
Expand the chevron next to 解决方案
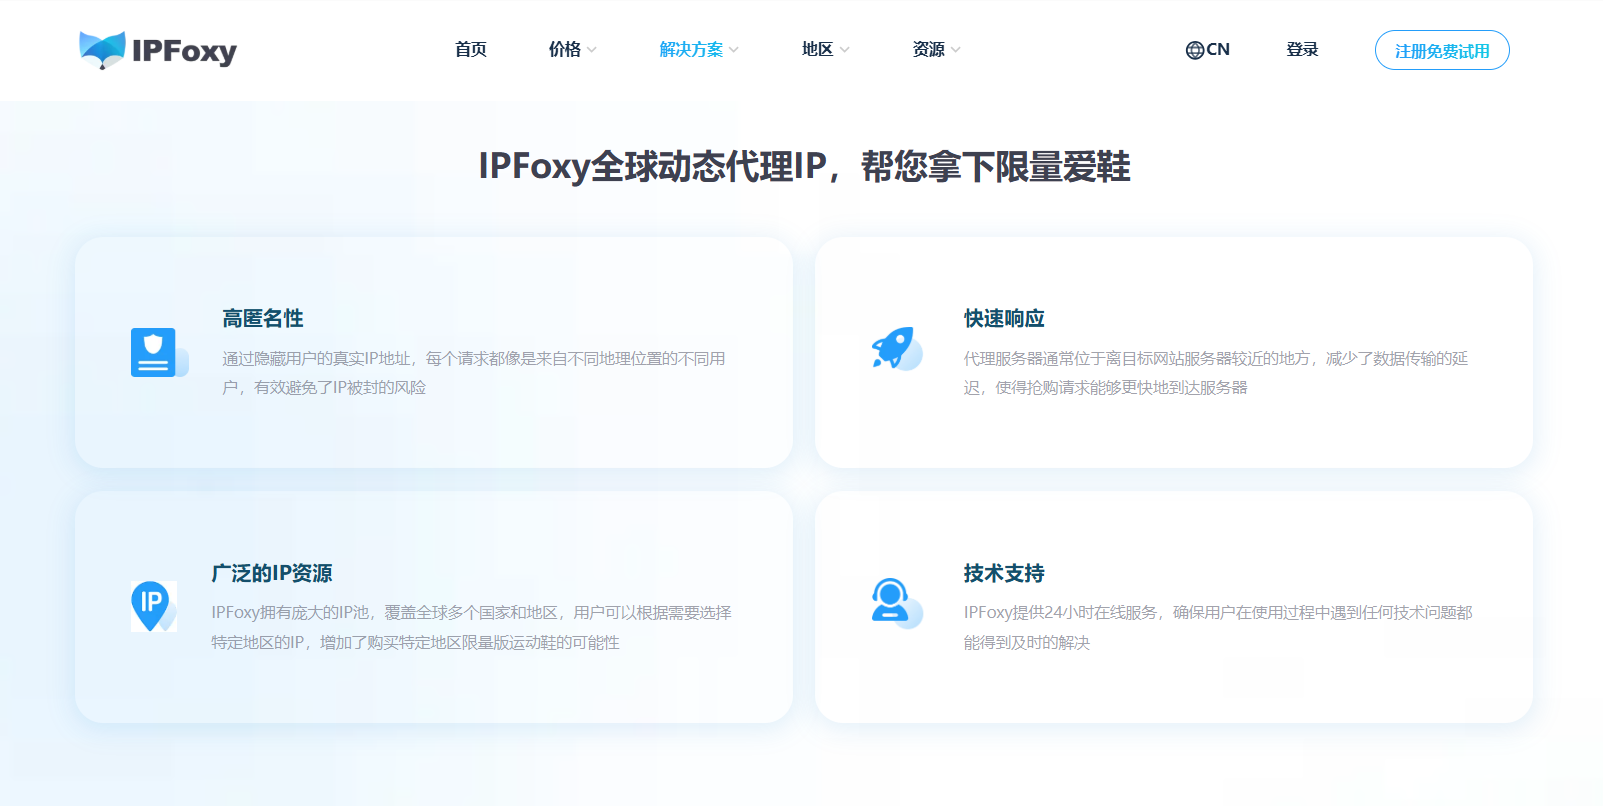tap(734, 50)
